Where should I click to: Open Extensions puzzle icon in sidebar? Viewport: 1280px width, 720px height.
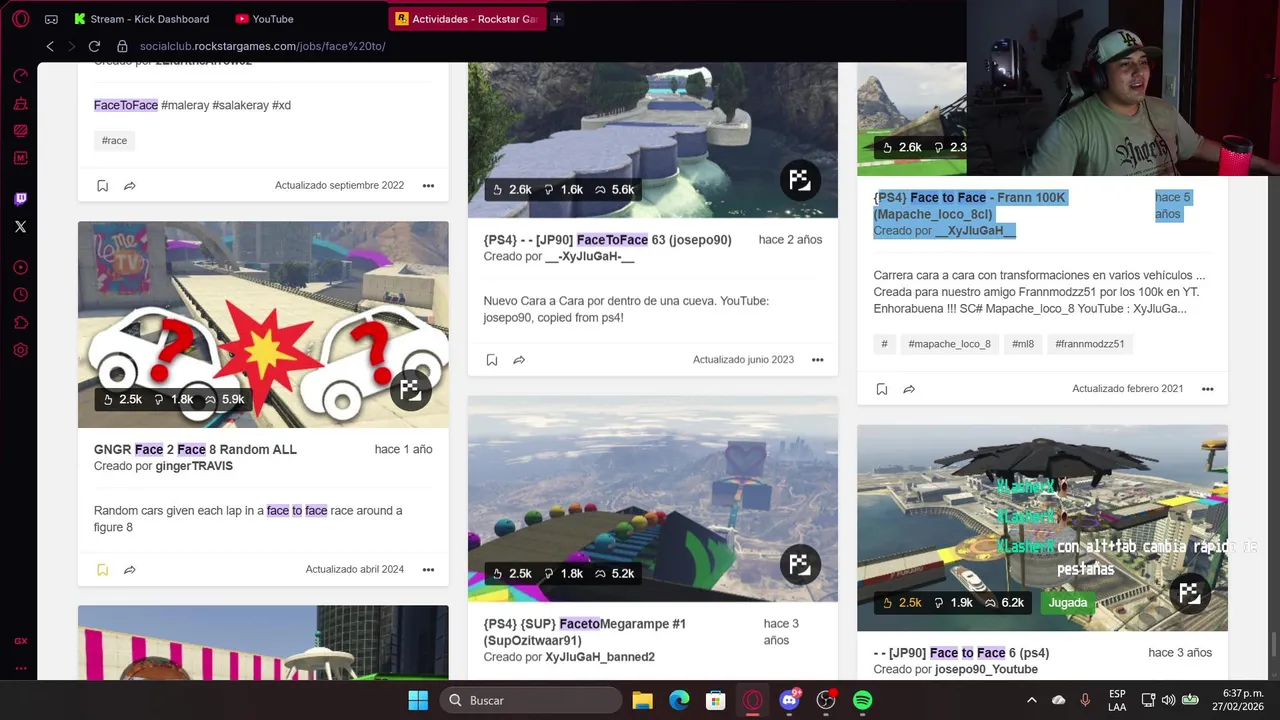pos(20,322)
